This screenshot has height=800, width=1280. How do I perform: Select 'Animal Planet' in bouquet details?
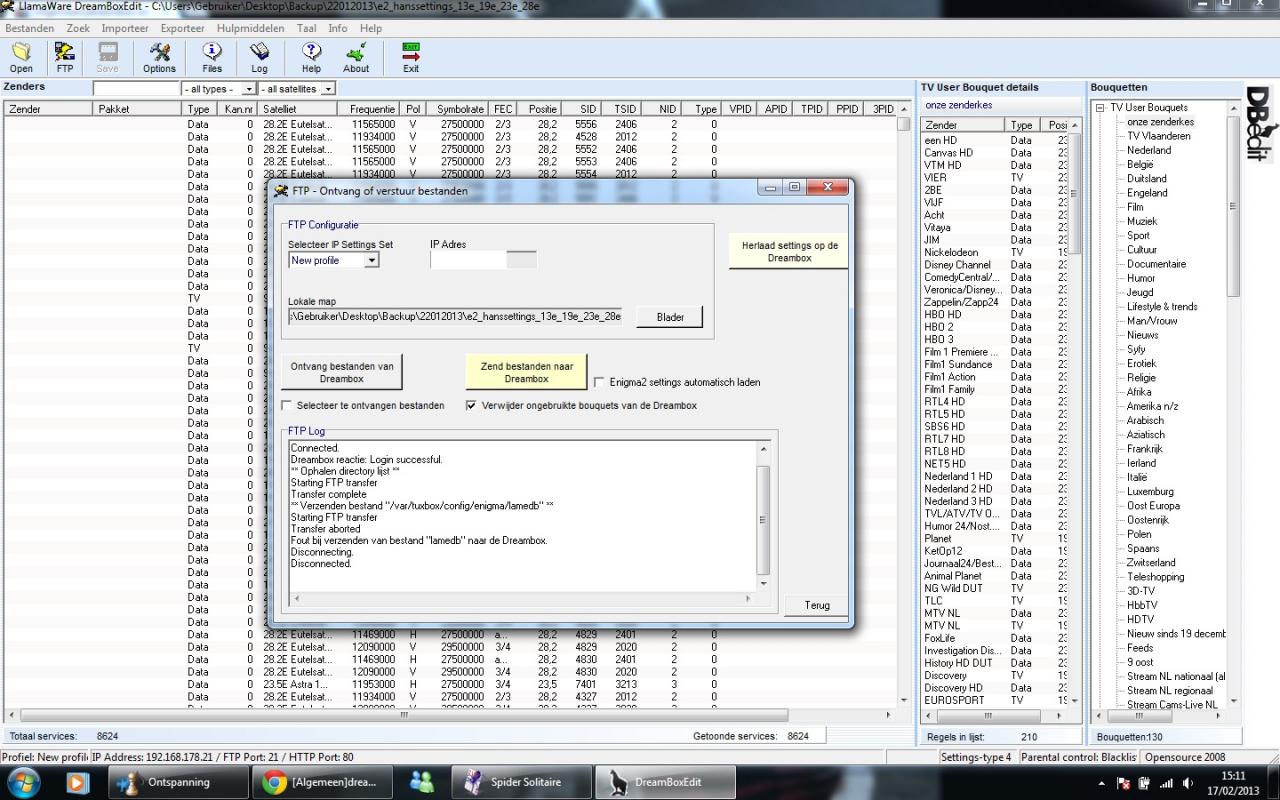click(x=952, y=576)
